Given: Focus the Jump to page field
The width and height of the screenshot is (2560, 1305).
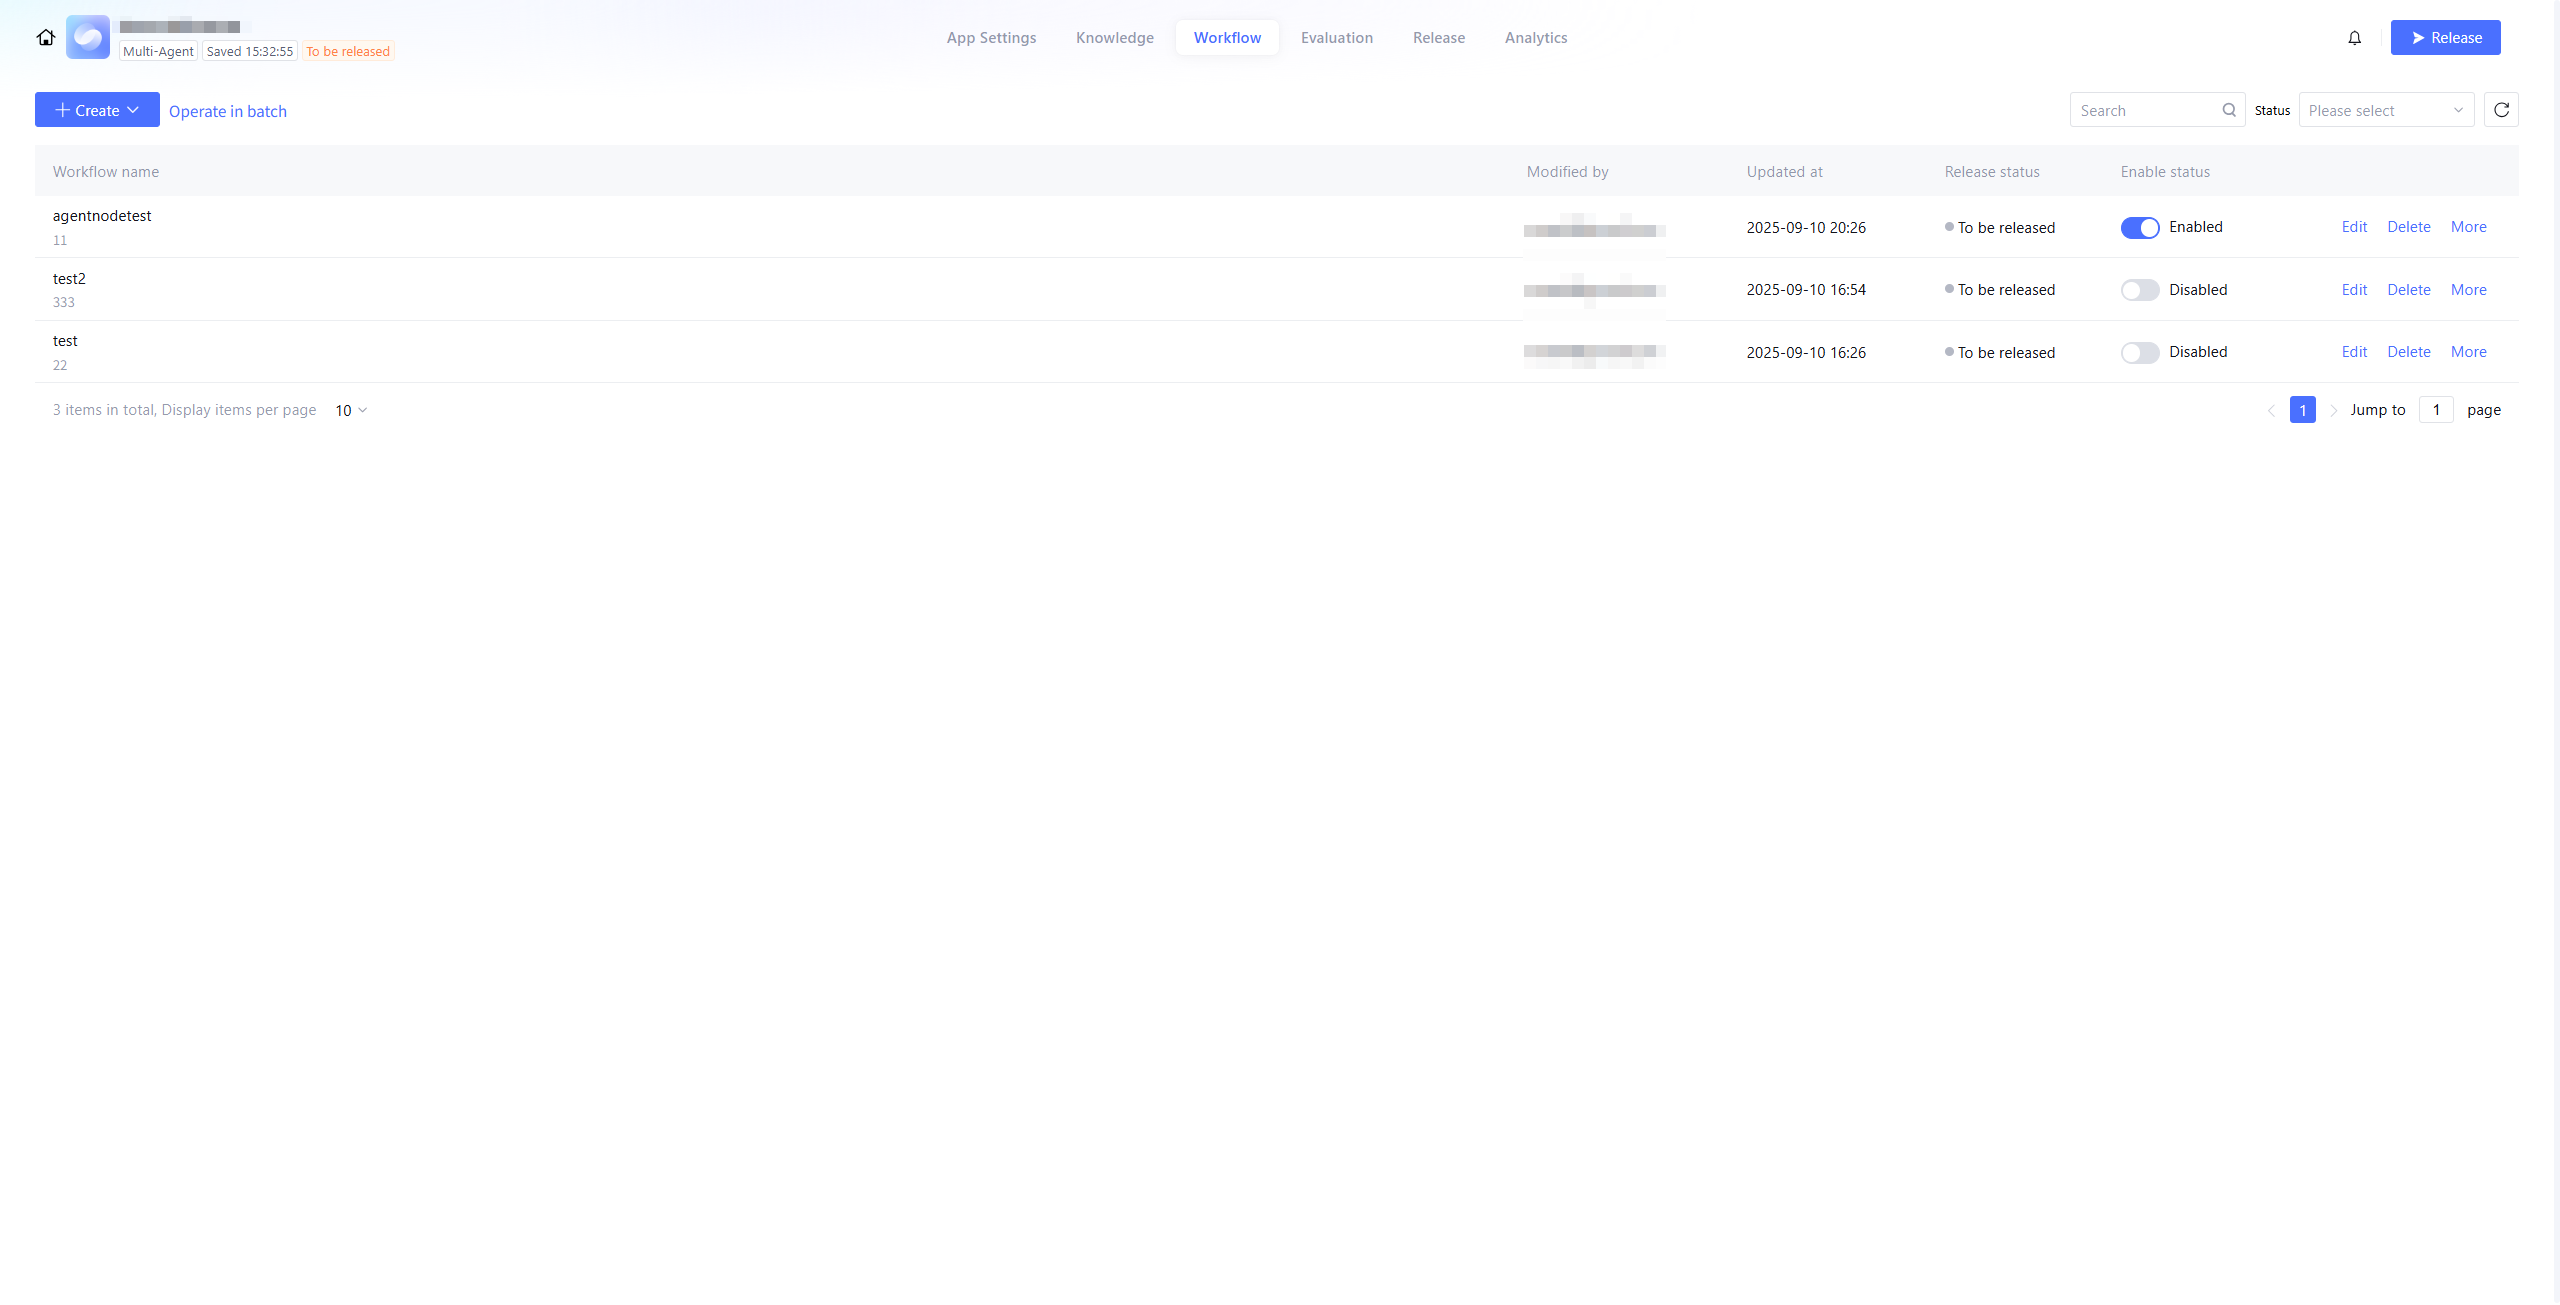Looking at the screenshot, I should (x=2435, y=410).
